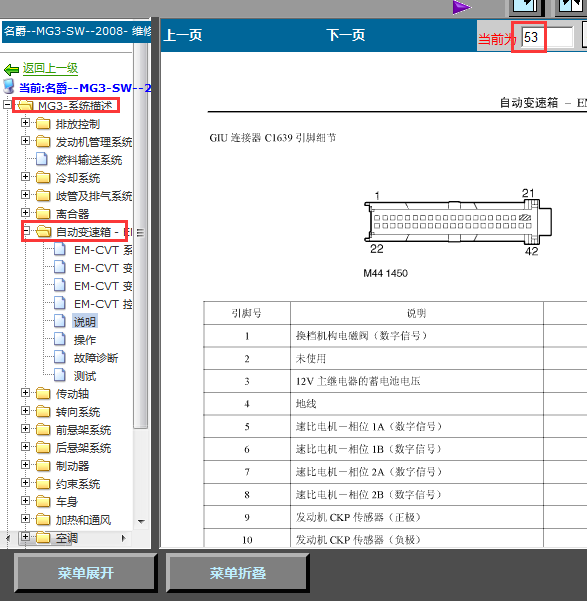
Task: Select the MG3-系统描述 folder
Action: (x=75, y=105)
